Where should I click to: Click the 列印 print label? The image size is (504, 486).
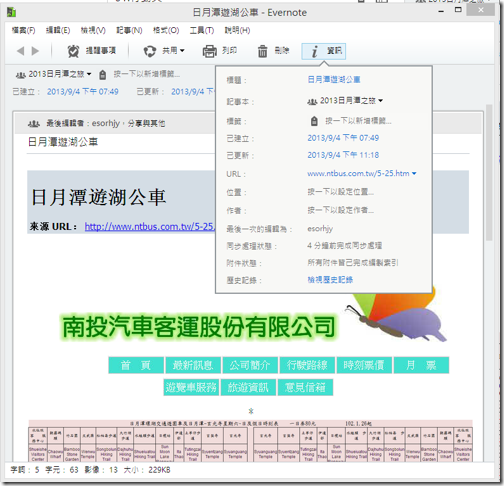tap(229, 51)
